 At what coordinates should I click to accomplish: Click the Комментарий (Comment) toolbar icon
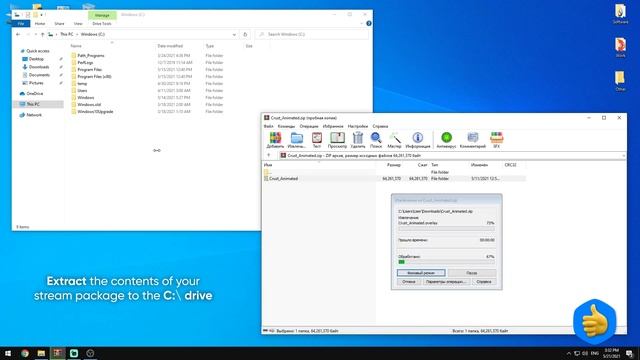(x=473, y=140)
